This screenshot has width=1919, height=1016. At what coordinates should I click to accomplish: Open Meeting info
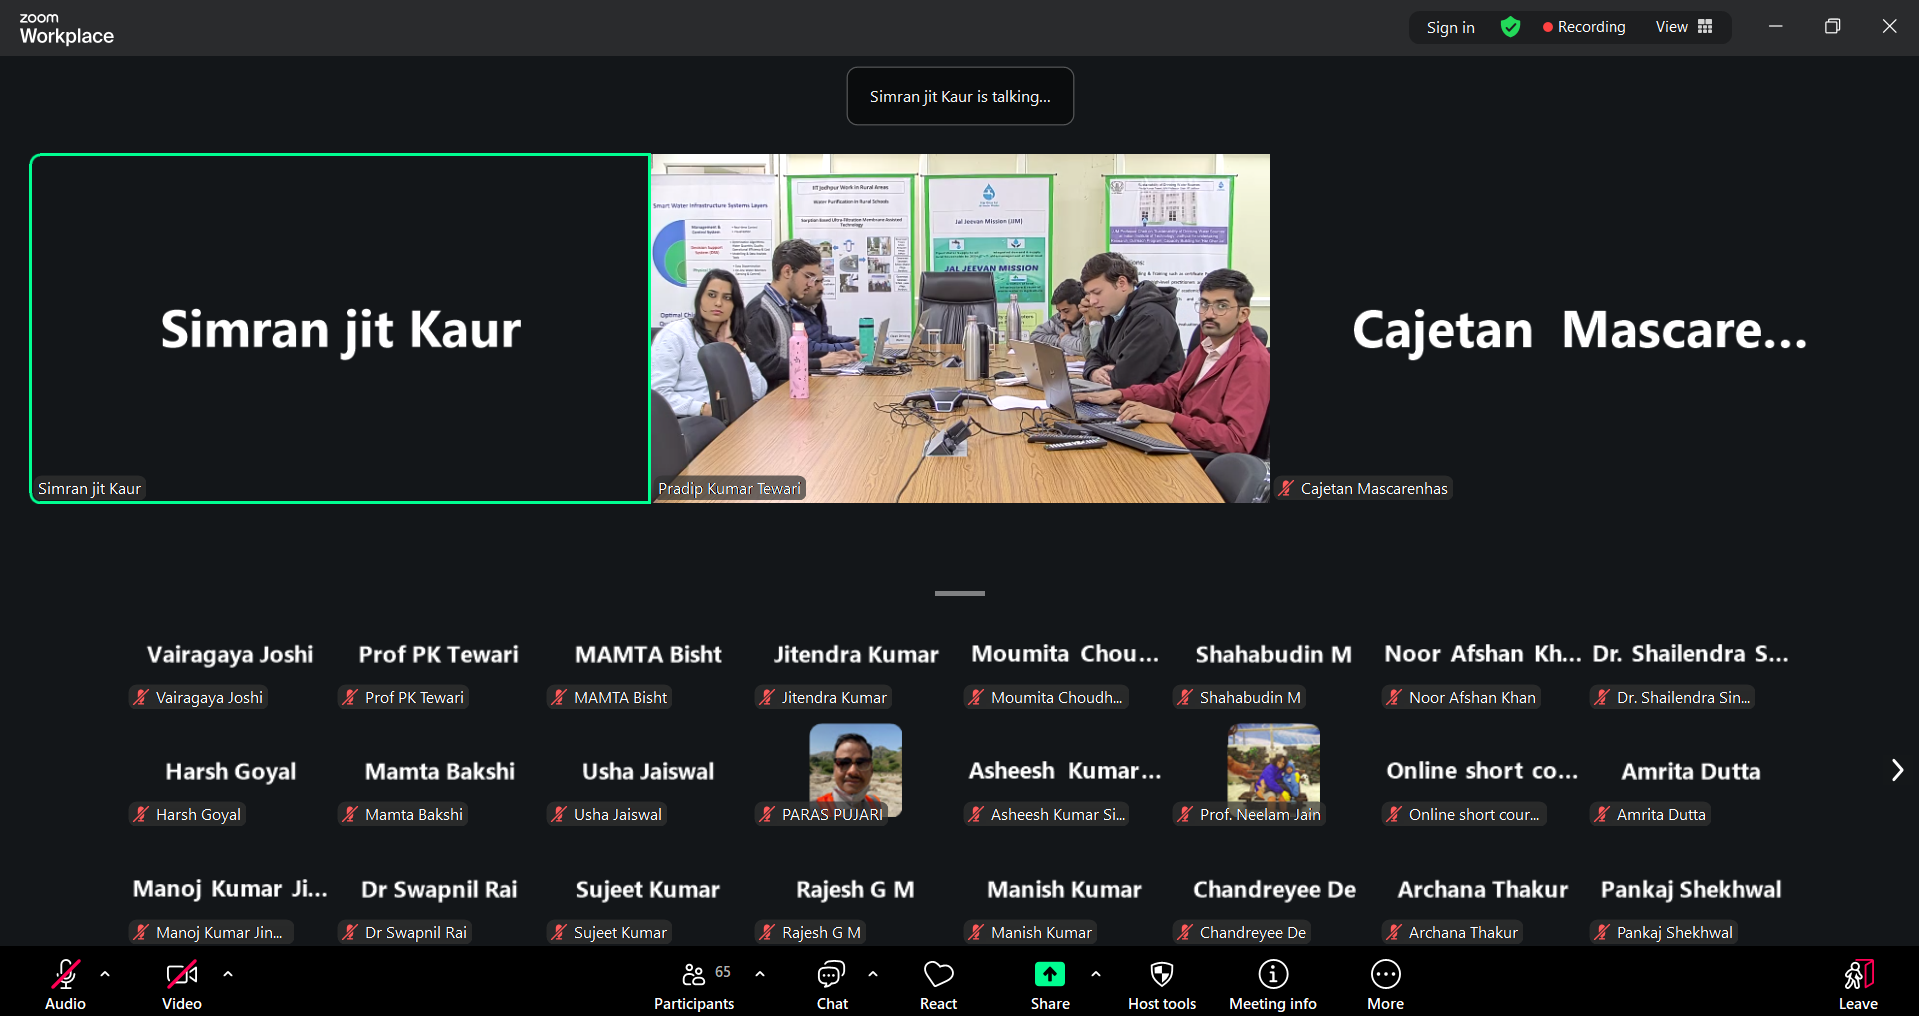click(1272, 975)
